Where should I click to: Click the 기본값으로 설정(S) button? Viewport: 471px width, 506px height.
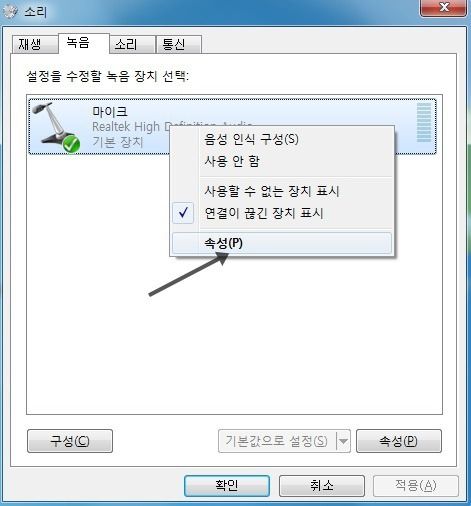pyautogui.click(x=277, y=441)
